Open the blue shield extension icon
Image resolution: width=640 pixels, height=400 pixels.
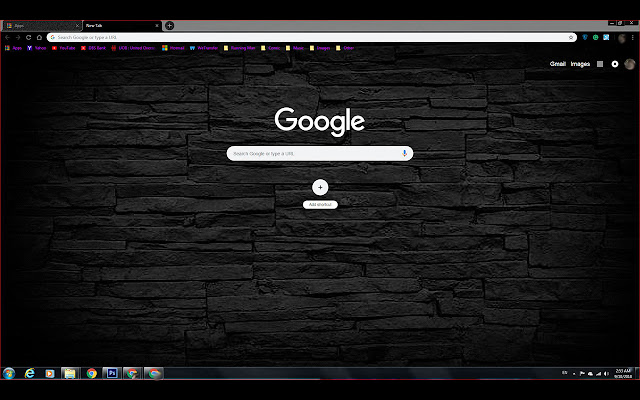(585, 37)
